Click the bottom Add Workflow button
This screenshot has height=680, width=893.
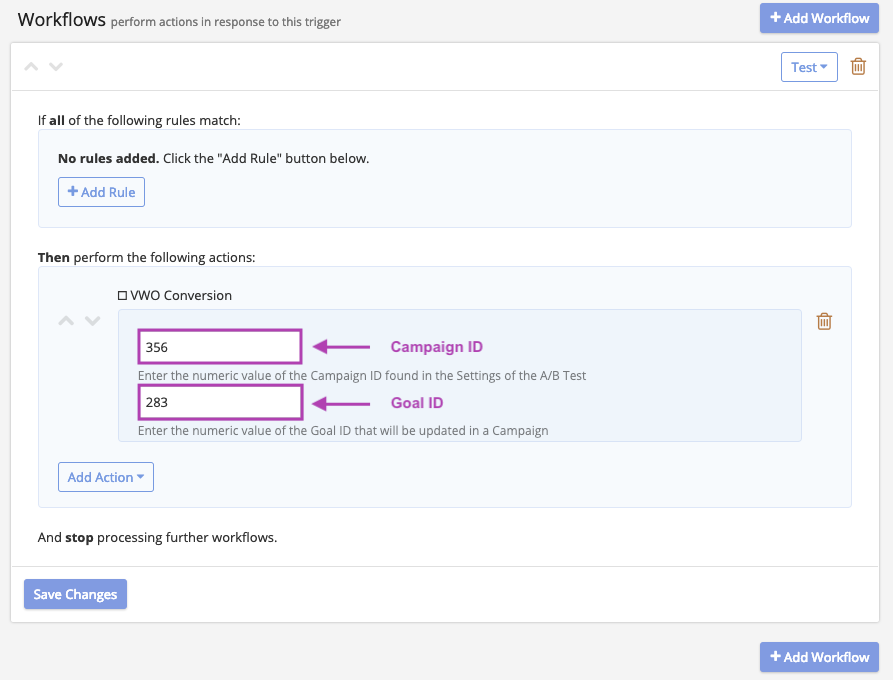pyautogui.click(x=819, y=657)
